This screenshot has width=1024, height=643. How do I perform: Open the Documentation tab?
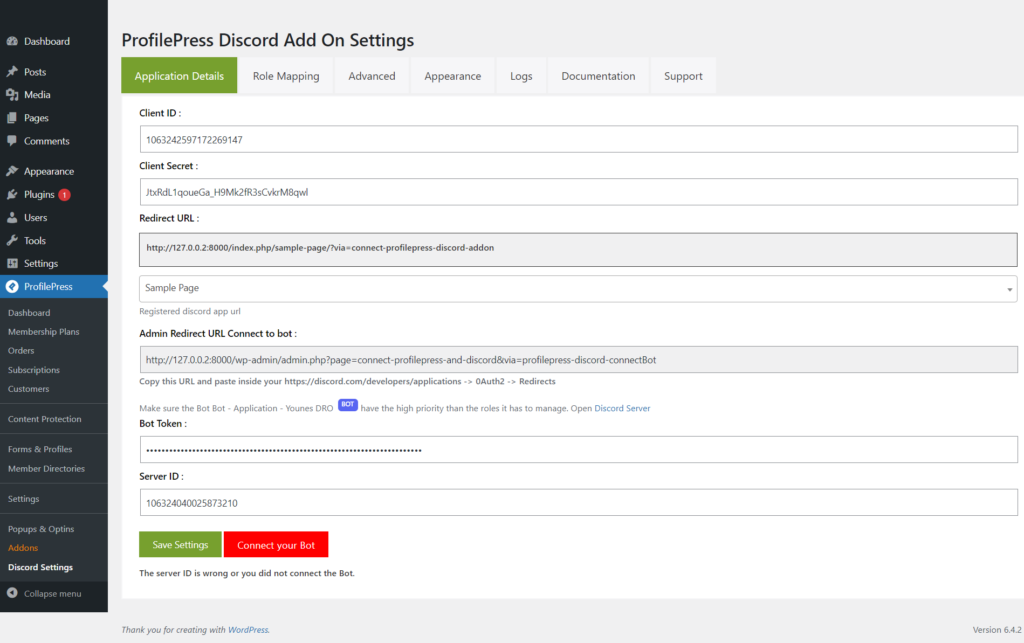pos(598,76)
